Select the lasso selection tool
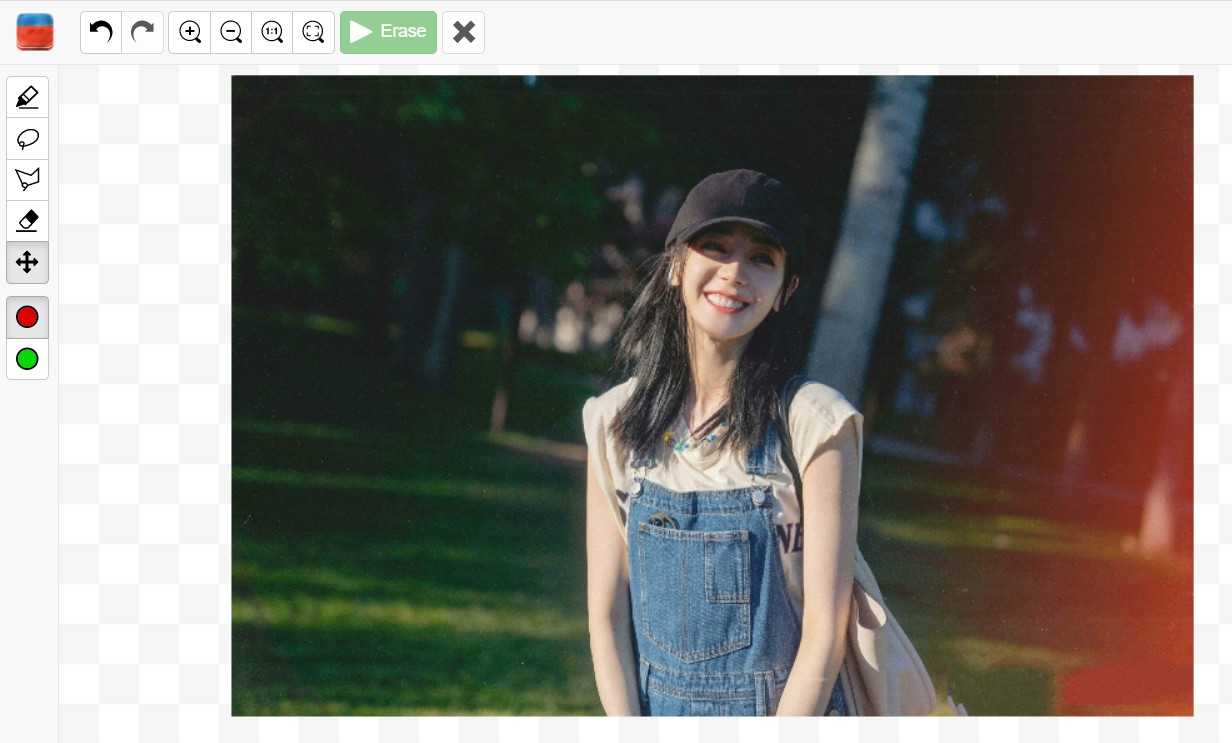 tap(27, 138)
